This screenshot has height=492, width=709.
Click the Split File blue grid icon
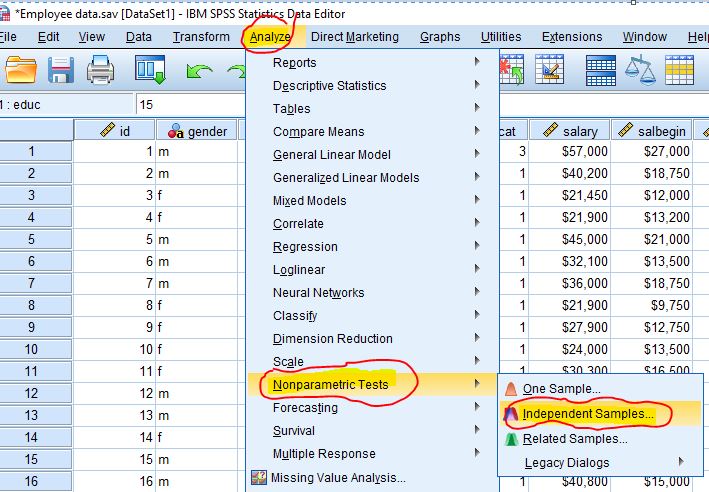click(600, 70)
